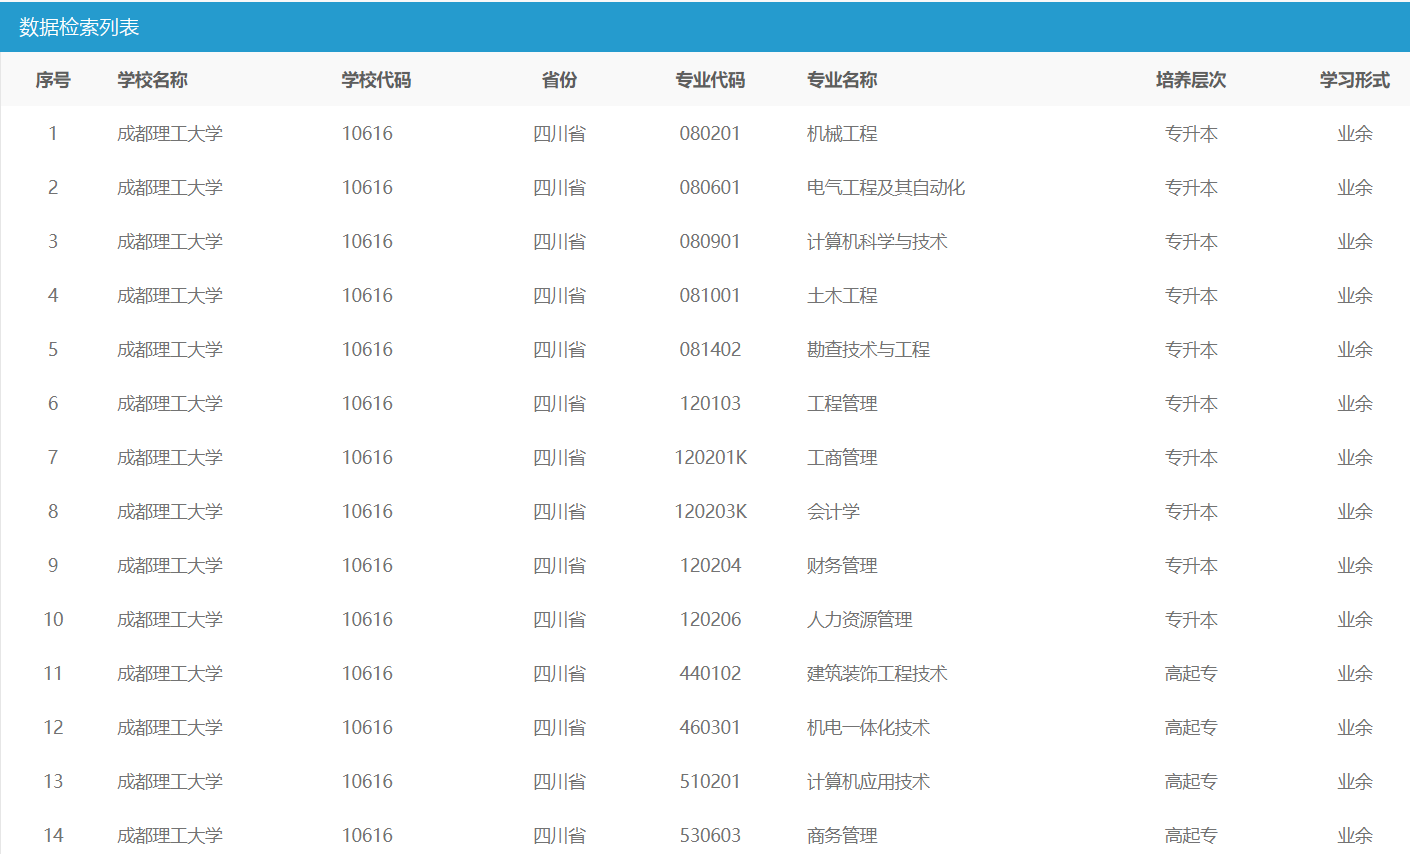This screenshot has height=854, width=1410.
Task: Select the major name 建筑装饰工程技术
Action: click(x=877, y=674)
